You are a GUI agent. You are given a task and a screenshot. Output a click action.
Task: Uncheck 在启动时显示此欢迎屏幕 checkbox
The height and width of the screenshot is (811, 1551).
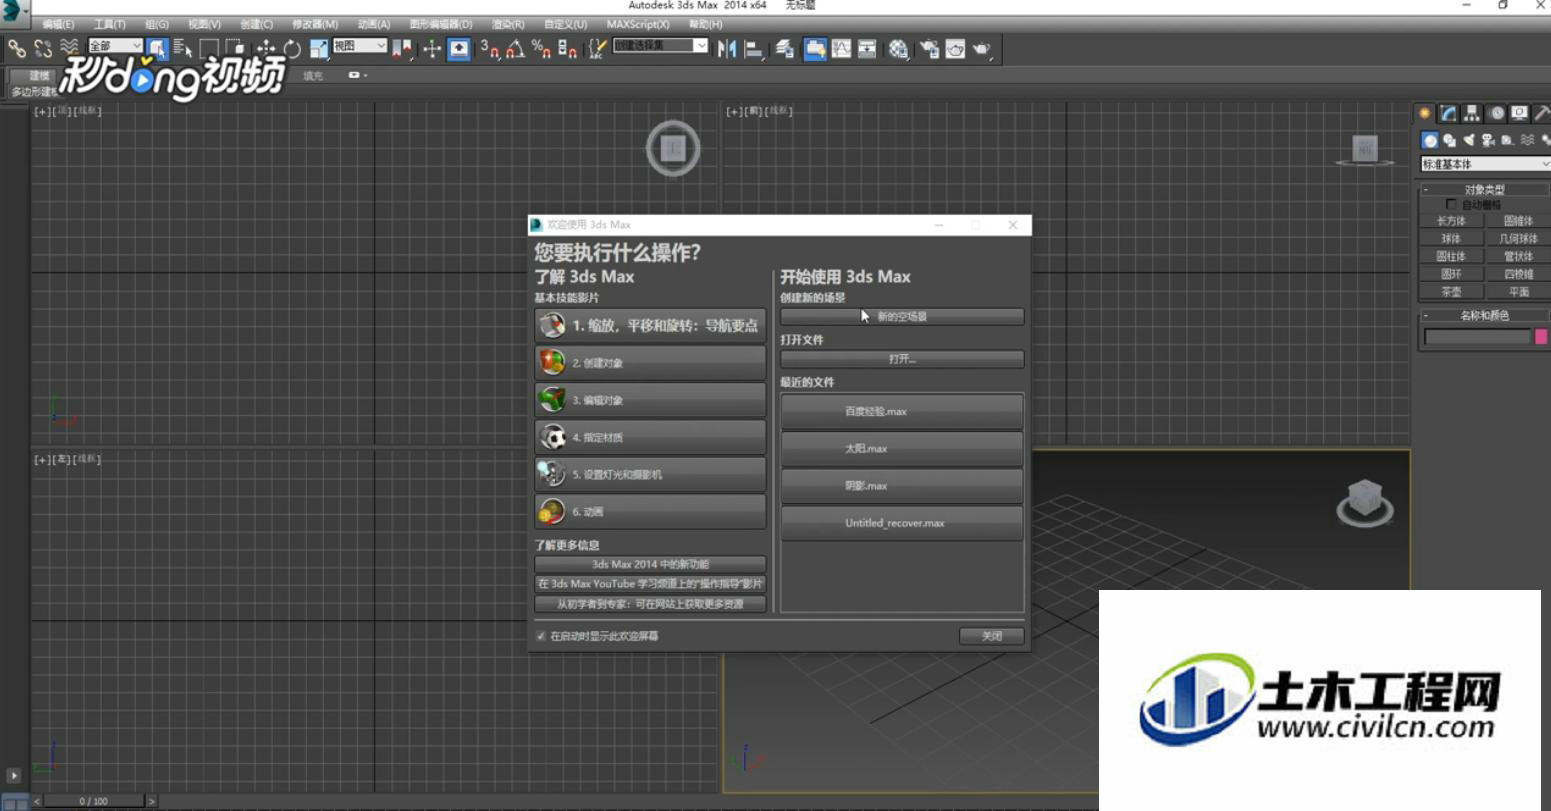click(541, 636)
